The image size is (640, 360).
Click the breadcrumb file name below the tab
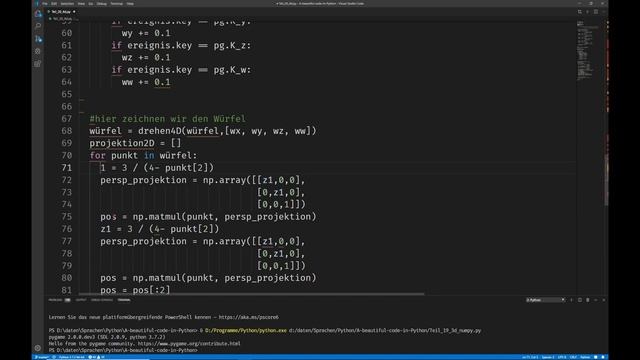tap(62, 19)
